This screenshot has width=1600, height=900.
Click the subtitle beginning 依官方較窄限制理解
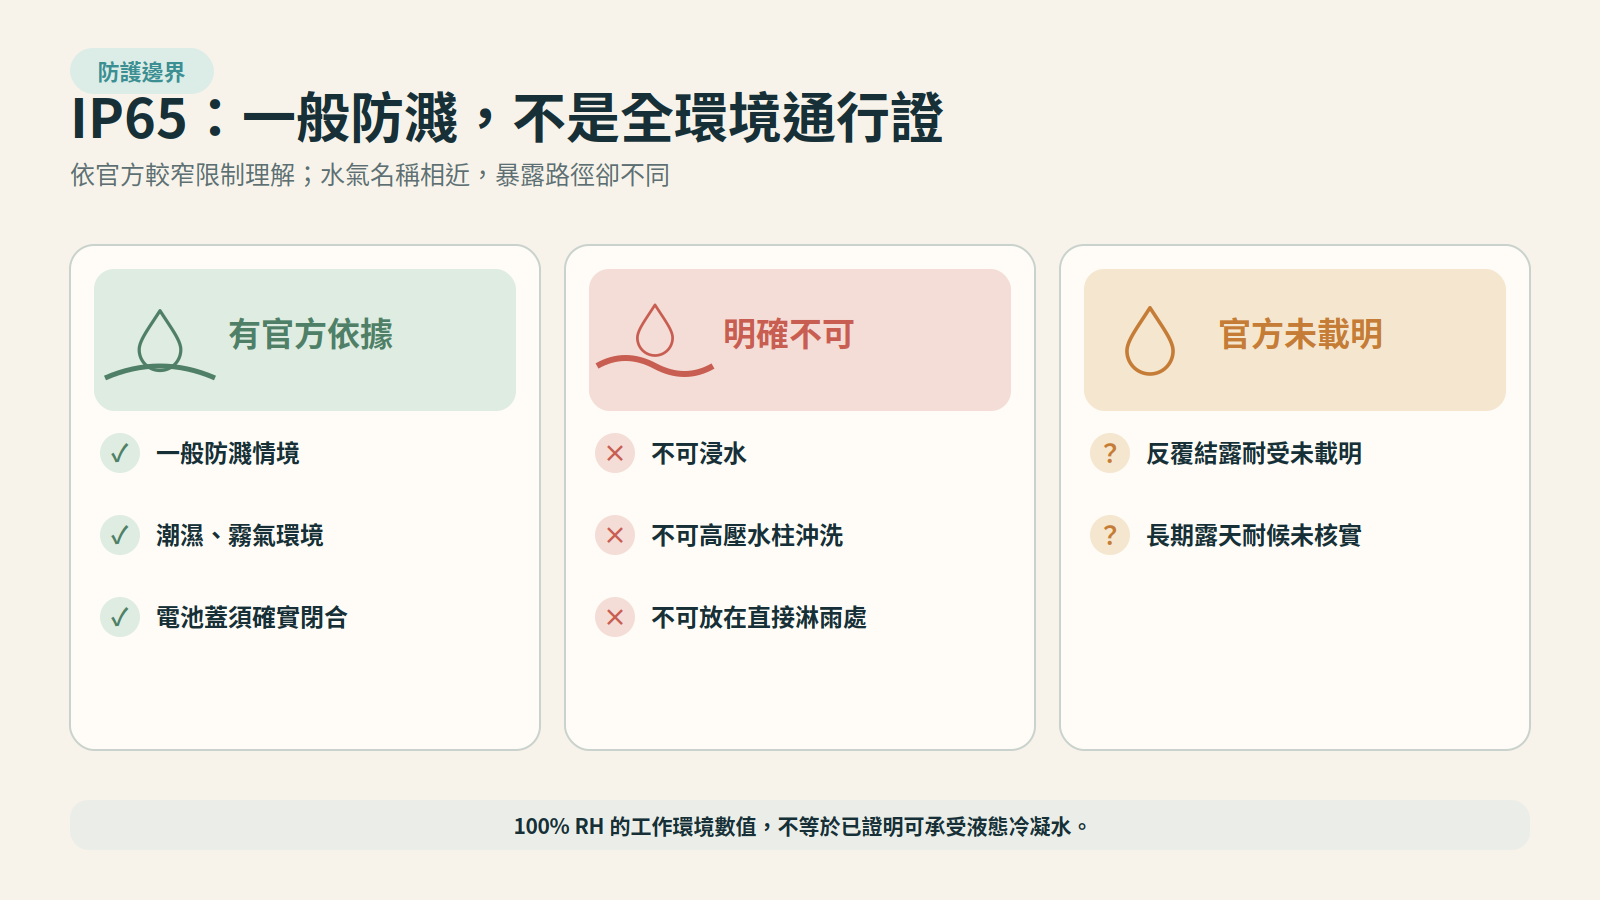pos(370,176)
